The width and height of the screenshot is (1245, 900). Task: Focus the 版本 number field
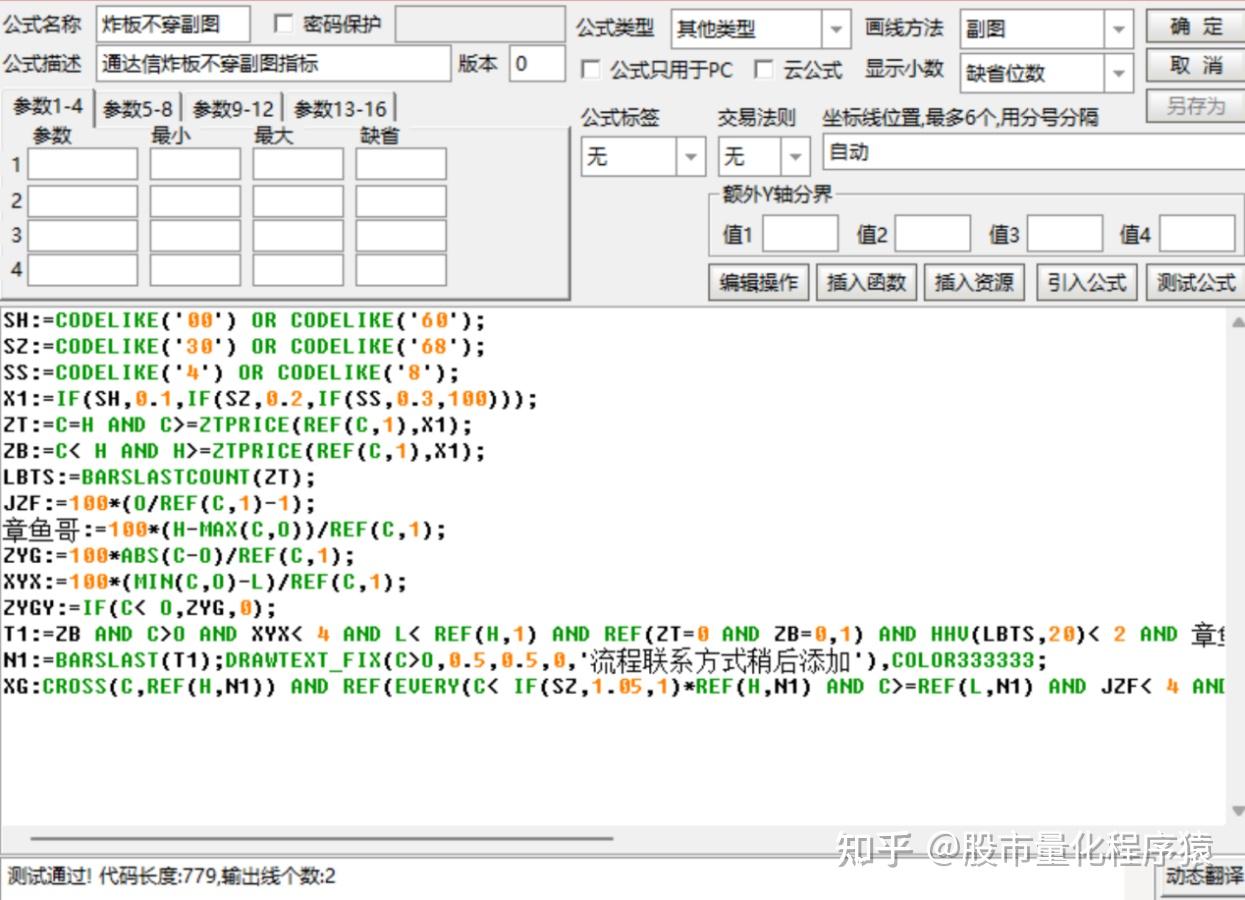pos(537,64)
